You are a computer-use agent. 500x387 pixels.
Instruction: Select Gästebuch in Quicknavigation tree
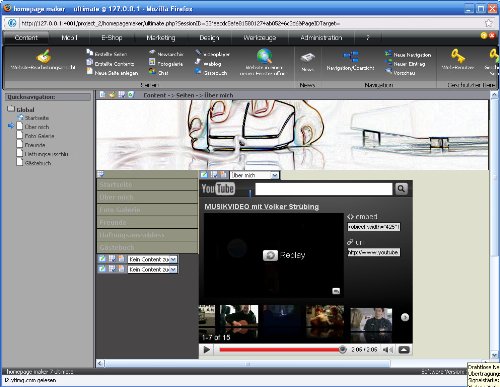tap(38, 163)
